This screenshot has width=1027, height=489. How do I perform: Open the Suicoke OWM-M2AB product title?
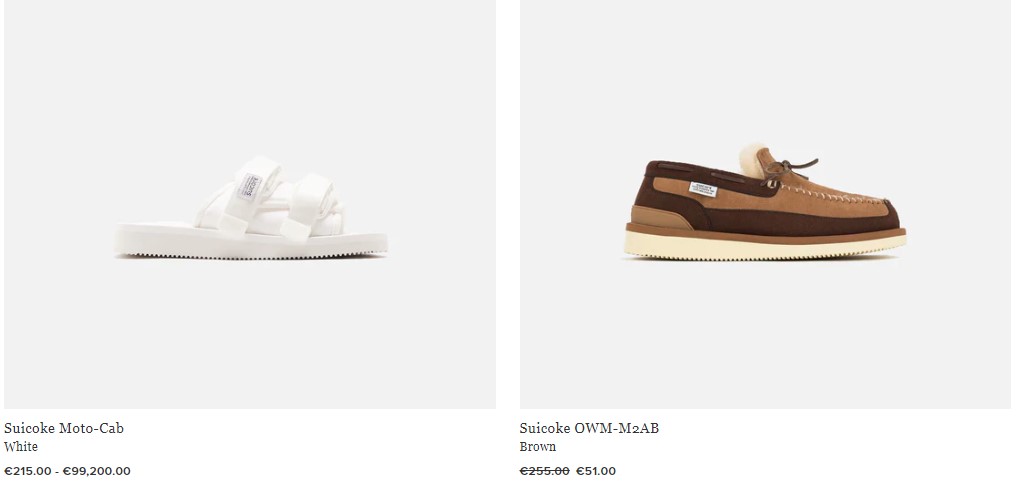pos(589,428)
